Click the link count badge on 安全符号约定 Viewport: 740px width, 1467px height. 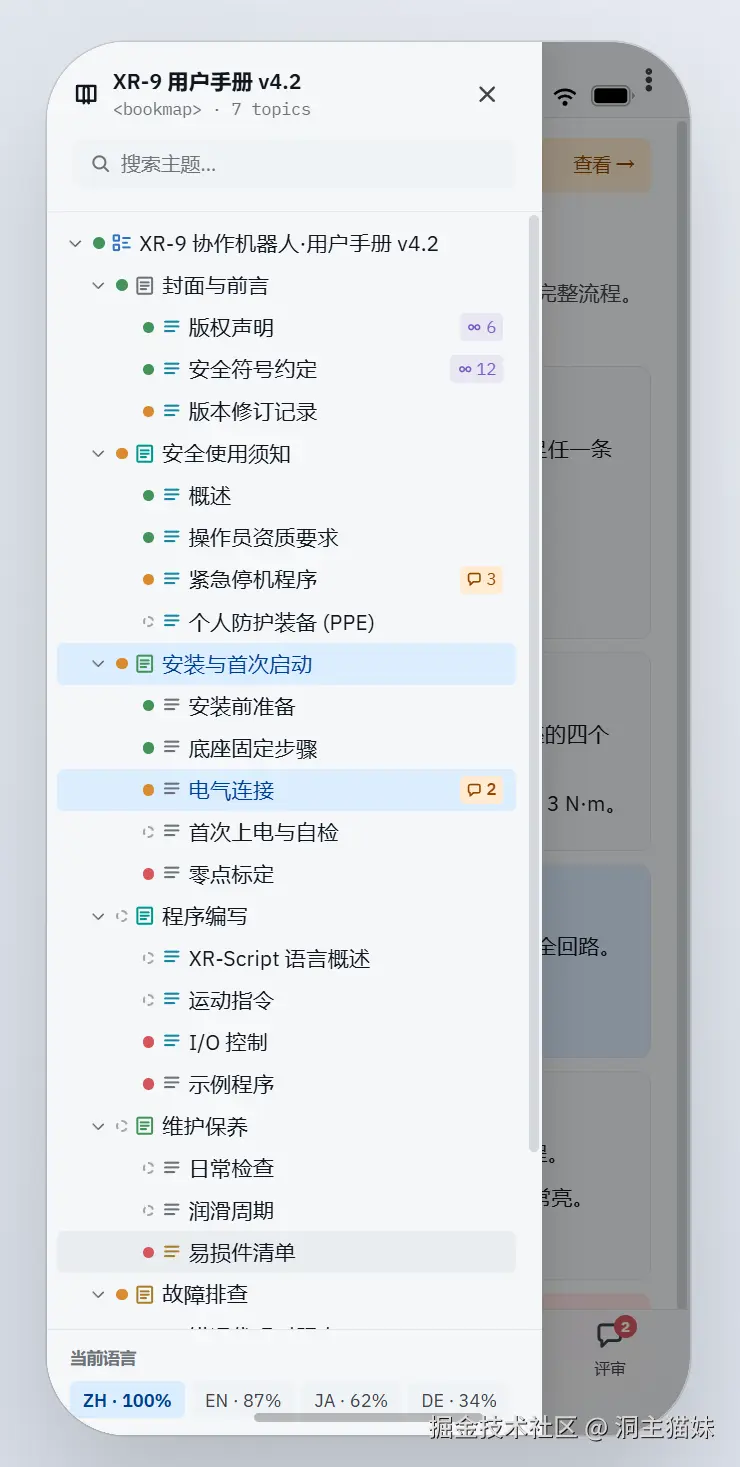[476, 369]
